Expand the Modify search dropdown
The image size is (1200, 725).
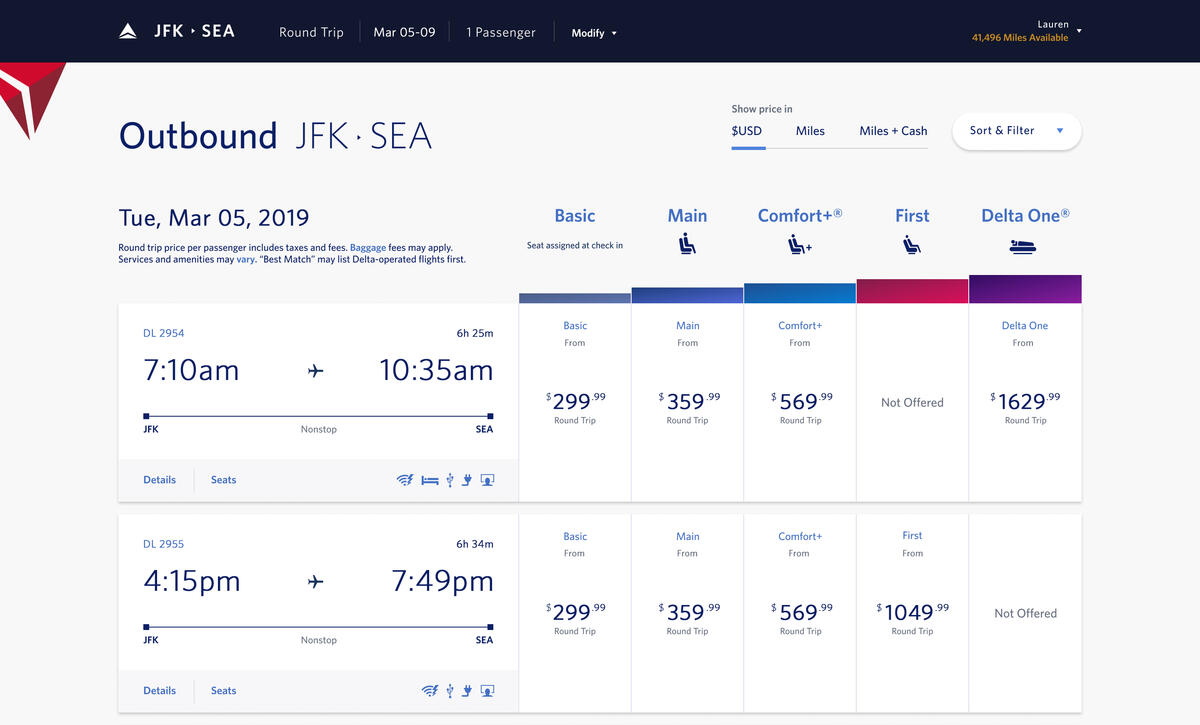pos(594,33)
